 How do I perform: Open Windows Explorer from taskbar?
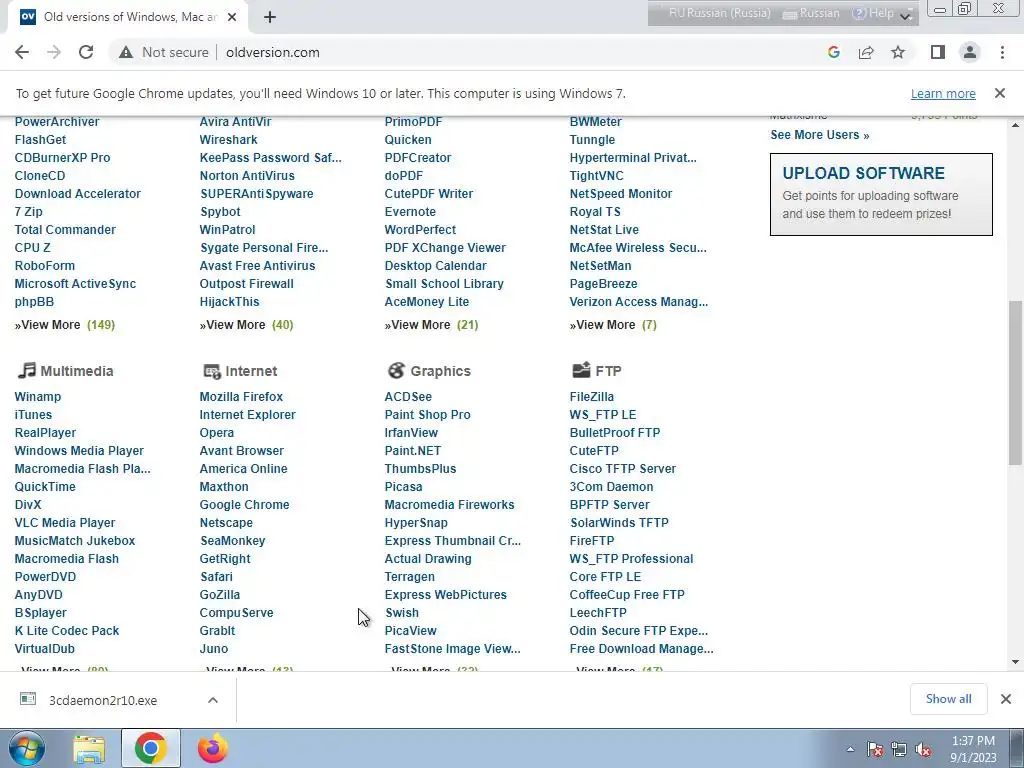(89, 749)
